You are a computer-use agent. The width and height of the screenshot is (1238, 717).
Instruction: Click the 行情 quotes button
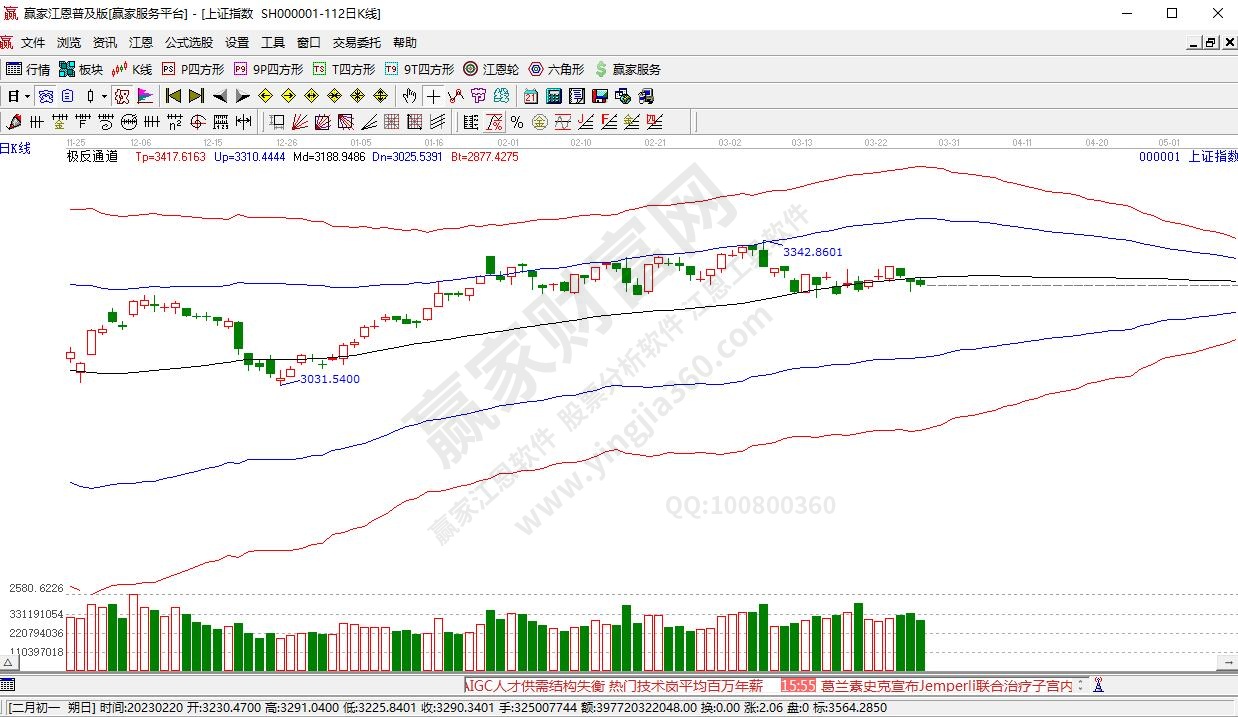click(x=28, y=69)
